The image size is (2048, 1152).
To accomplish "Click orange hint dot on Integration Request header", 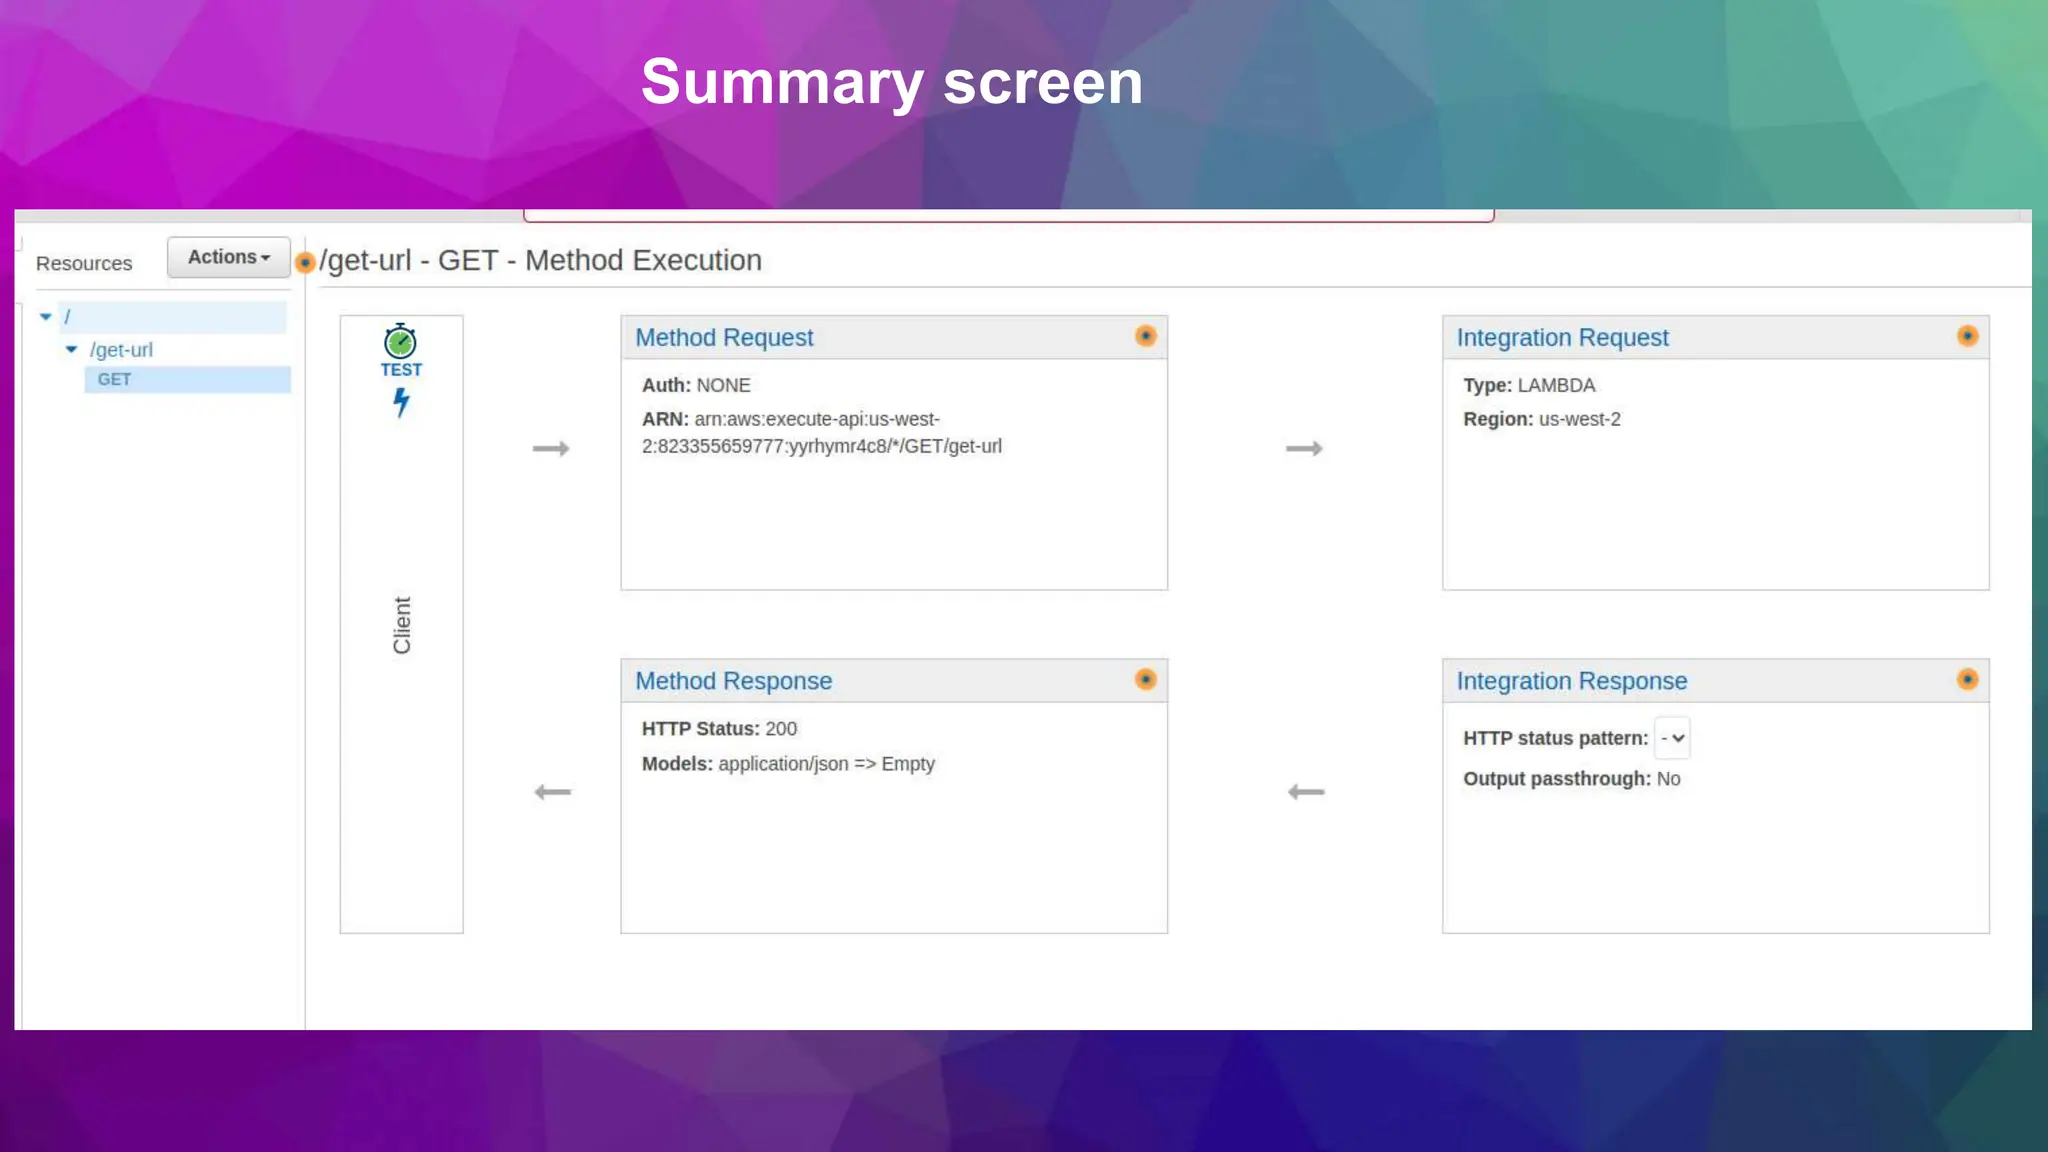I will (1967, 336).
